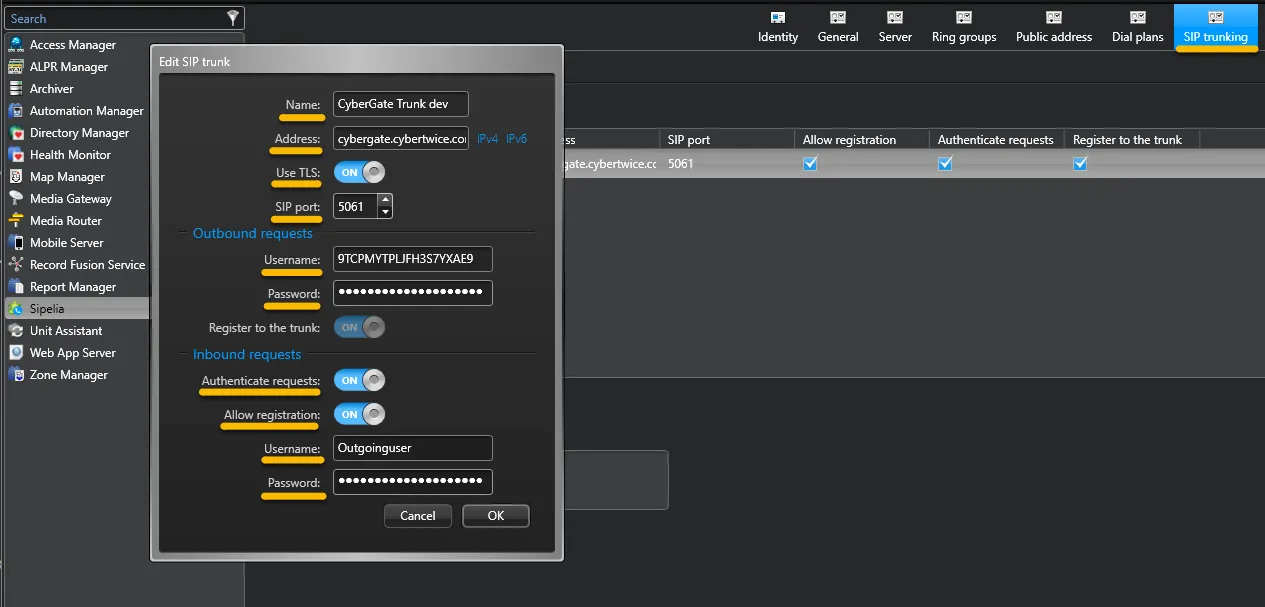The width and height of the screenshot is (1265, 607).
Task: Click the Web App Server icon
Action: (16, 353)
